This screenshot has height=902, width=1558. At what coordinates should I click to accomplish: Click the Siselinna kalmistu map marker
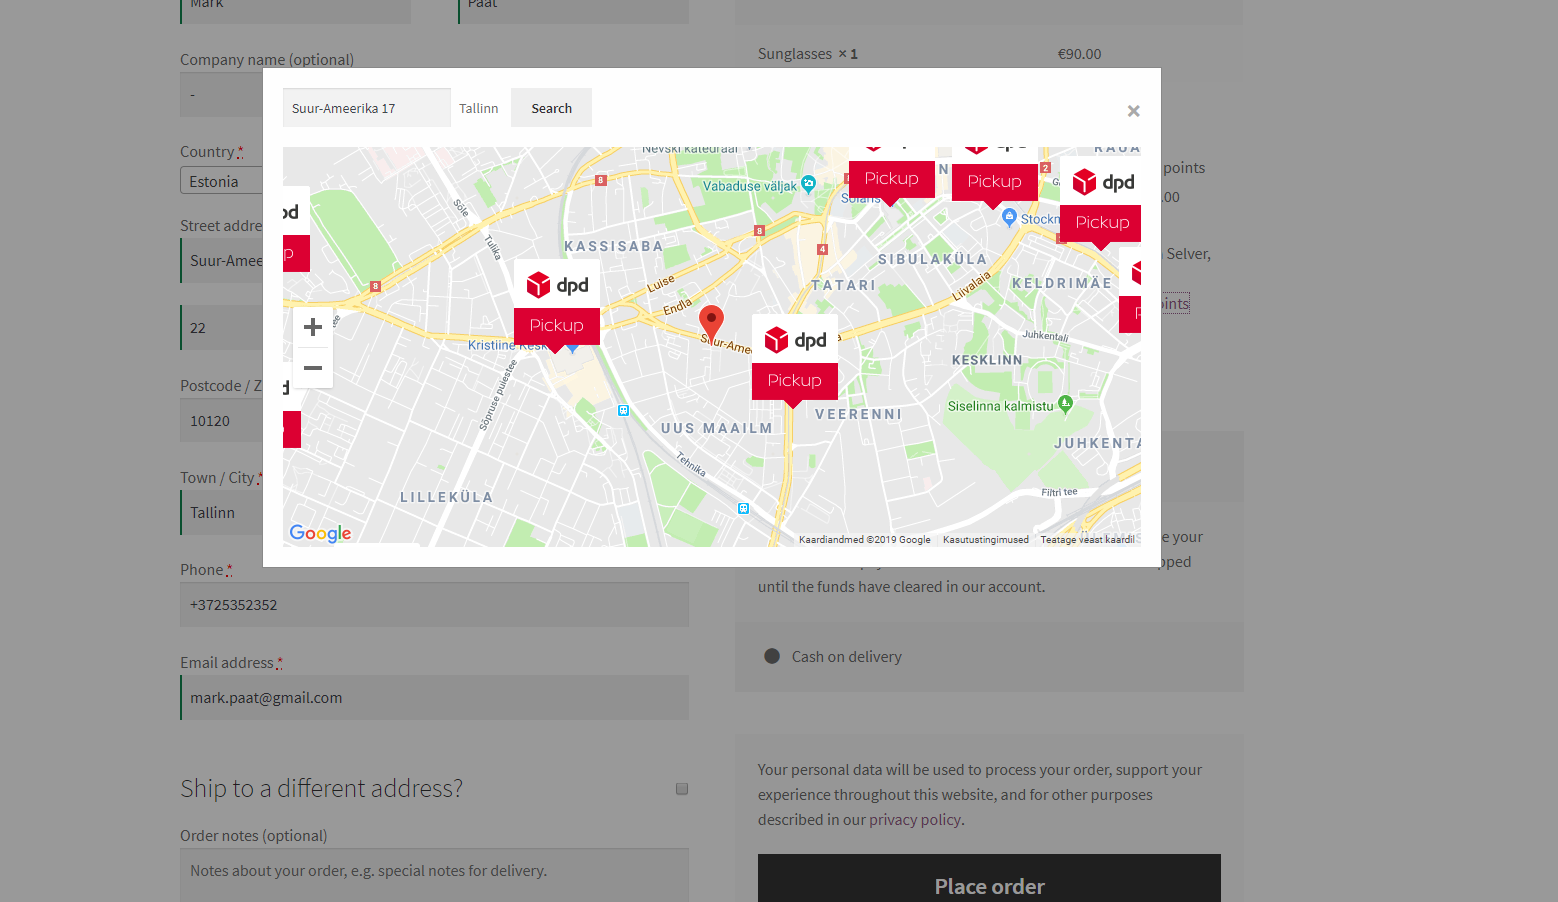pyautogui.click(x=1065, y=404)
